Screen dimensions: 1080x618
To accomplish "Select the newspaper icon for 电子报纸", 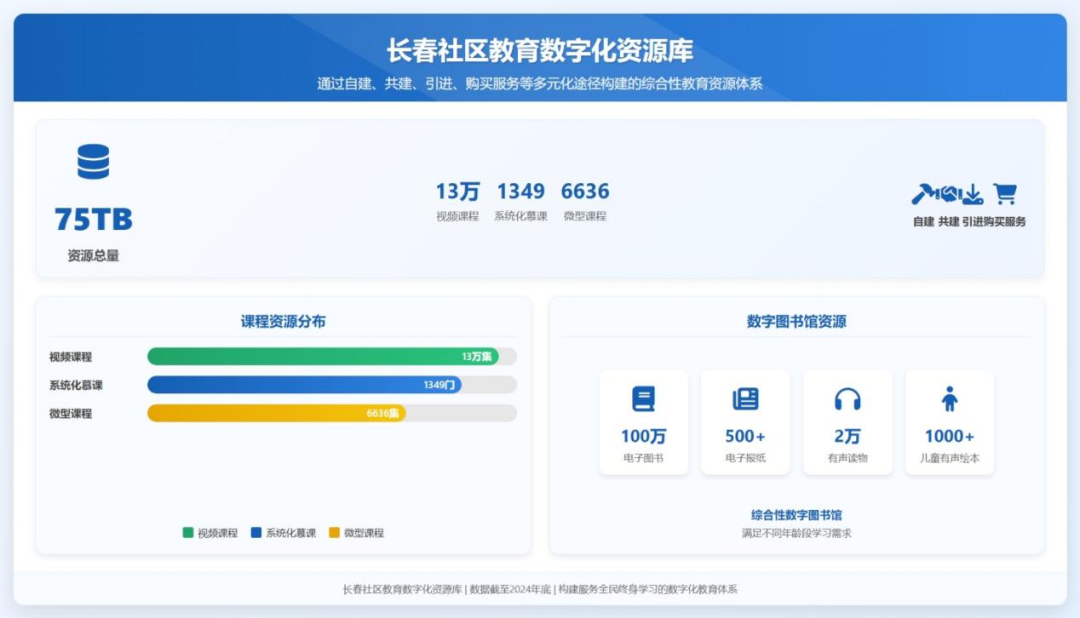I will tap(745, 399).
